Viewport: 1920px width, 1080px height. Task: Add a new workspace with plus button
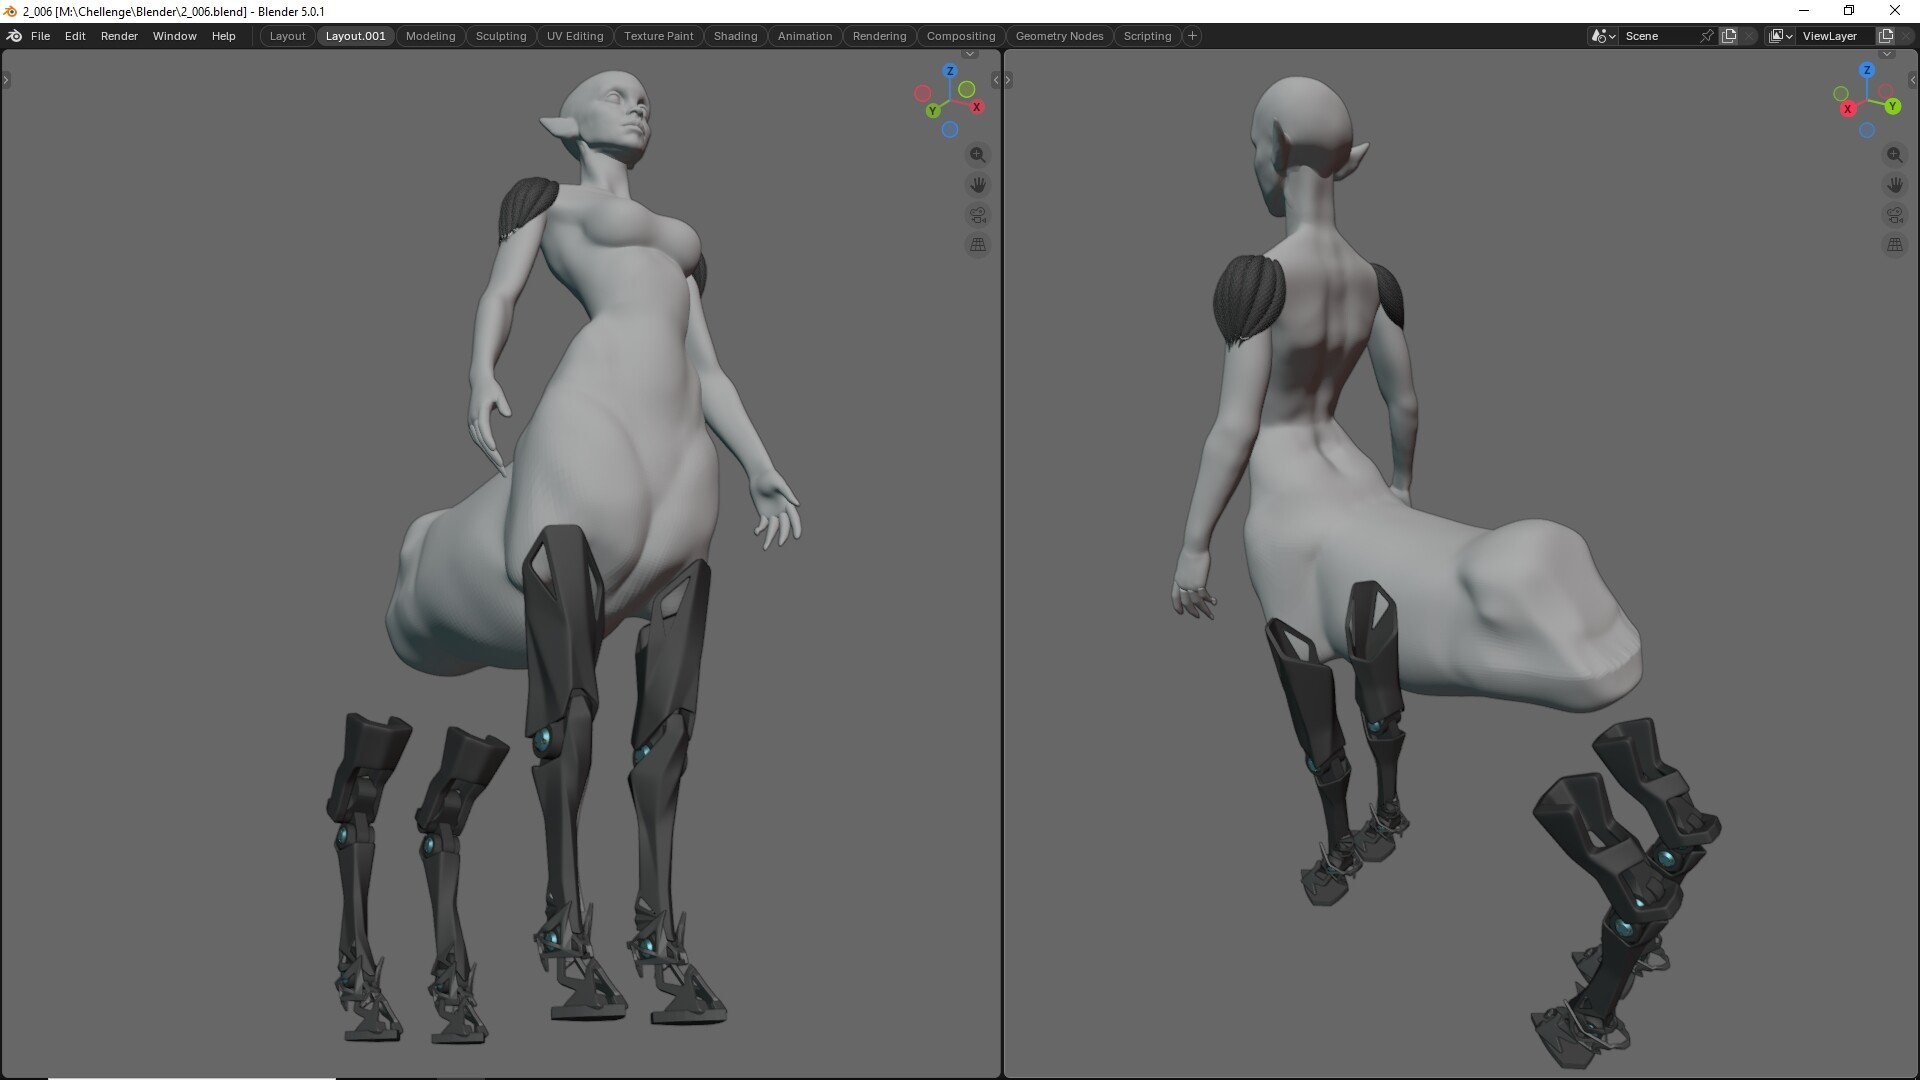(1192, 36)
